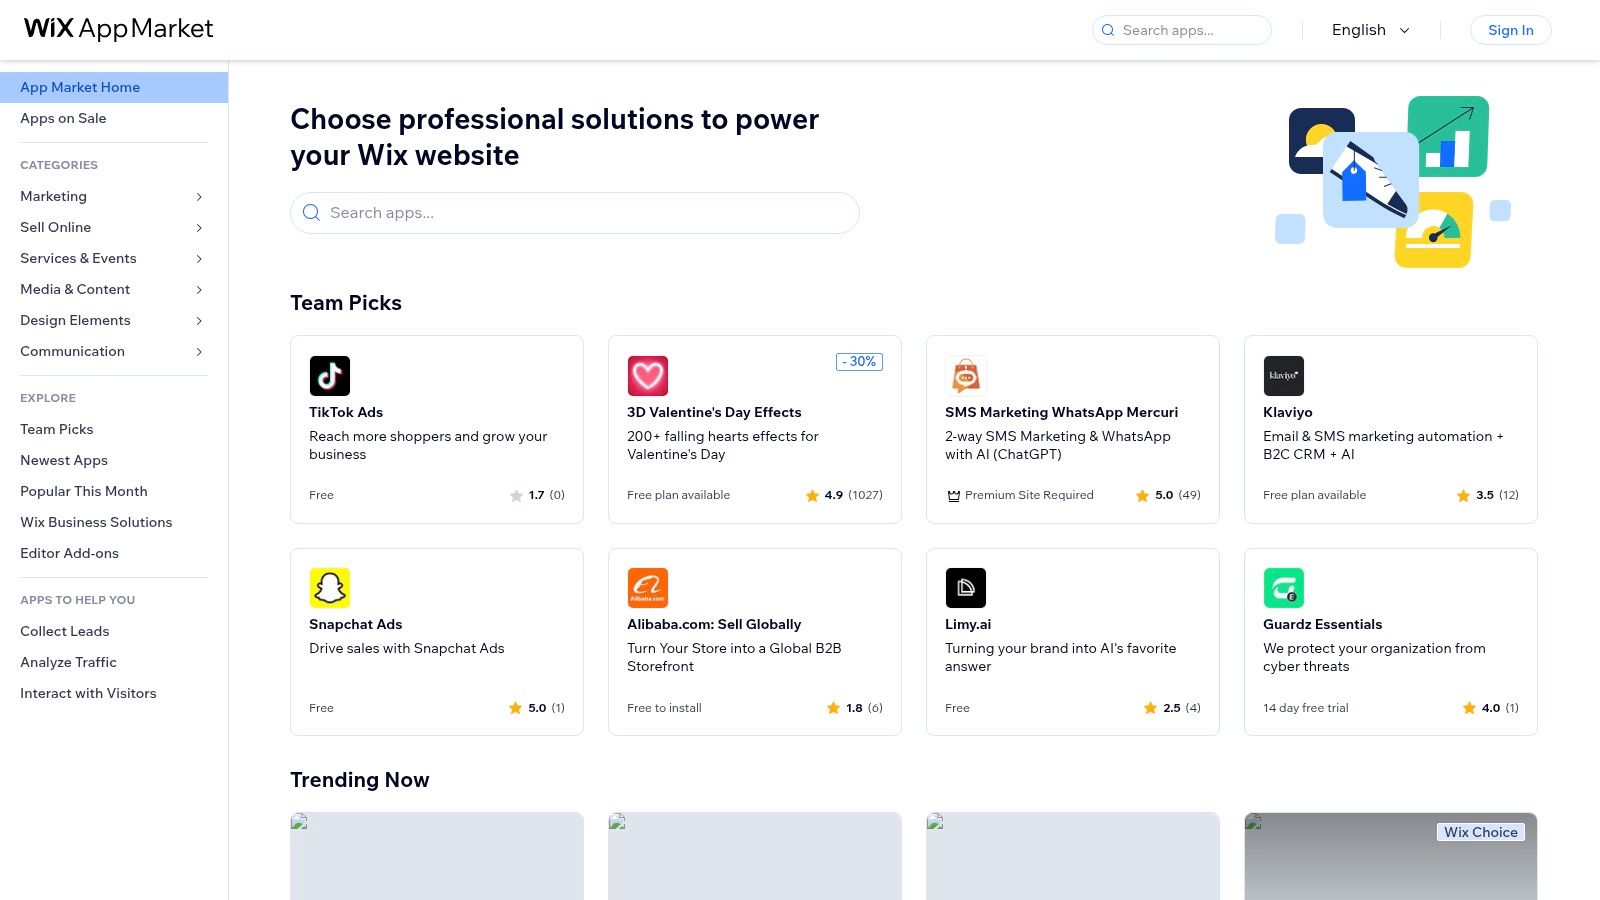Click 'Turning your brand into AI's favorite answer'

pyautogui.click(x=1060, y=657)
